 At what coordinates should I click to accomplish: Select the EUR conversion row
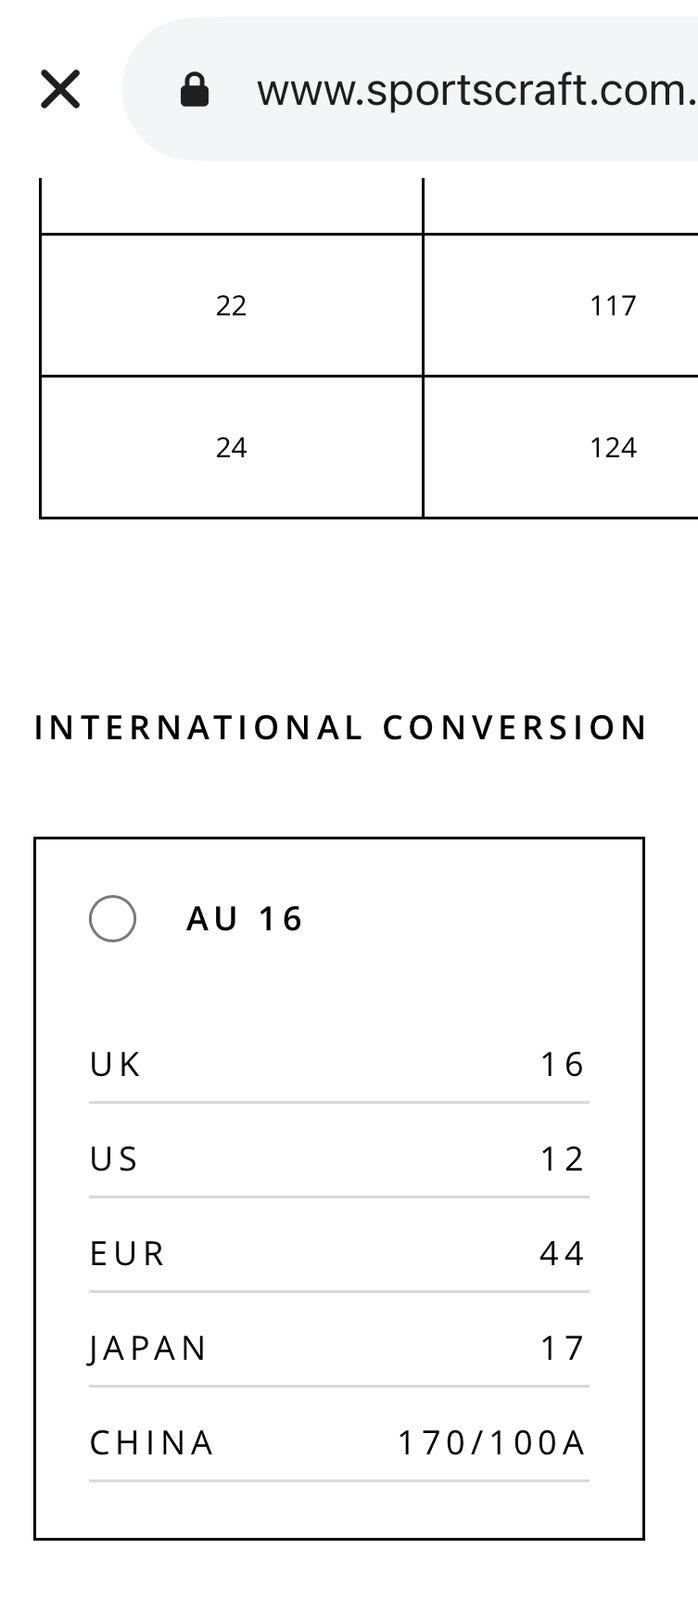(339, 1253)
